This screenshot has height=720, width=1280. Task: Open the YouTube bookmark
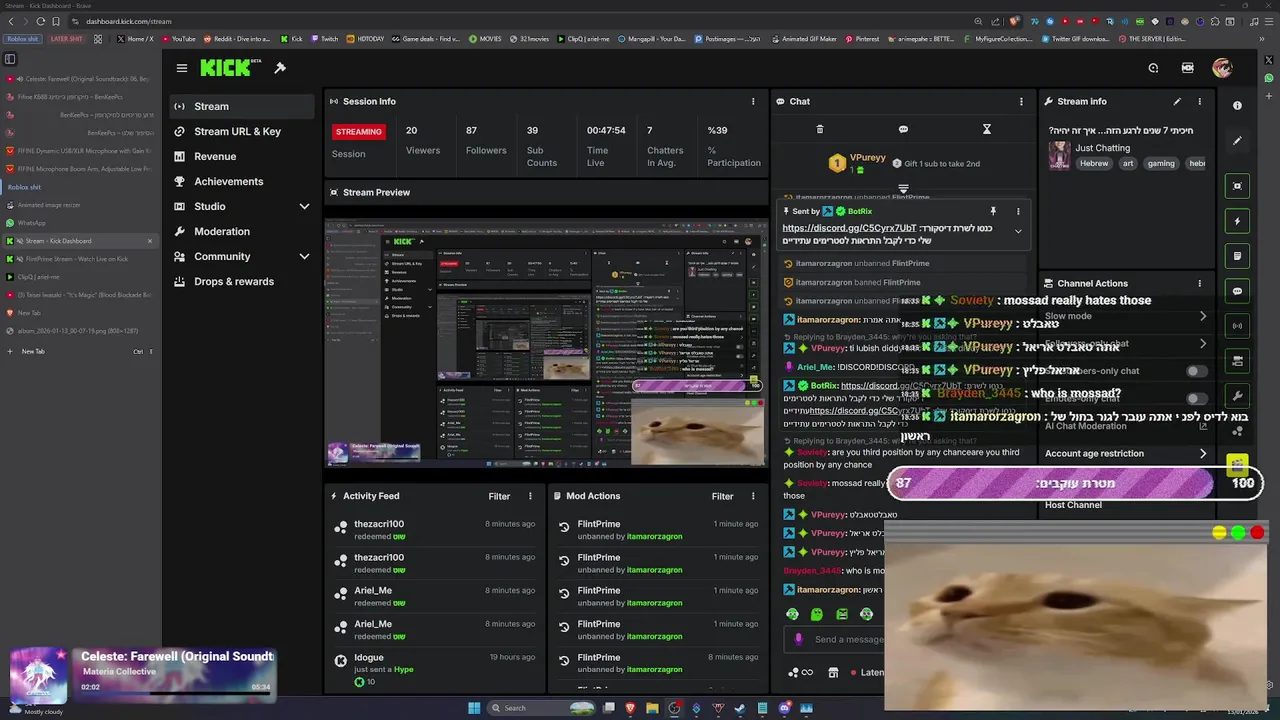(179, 39)
